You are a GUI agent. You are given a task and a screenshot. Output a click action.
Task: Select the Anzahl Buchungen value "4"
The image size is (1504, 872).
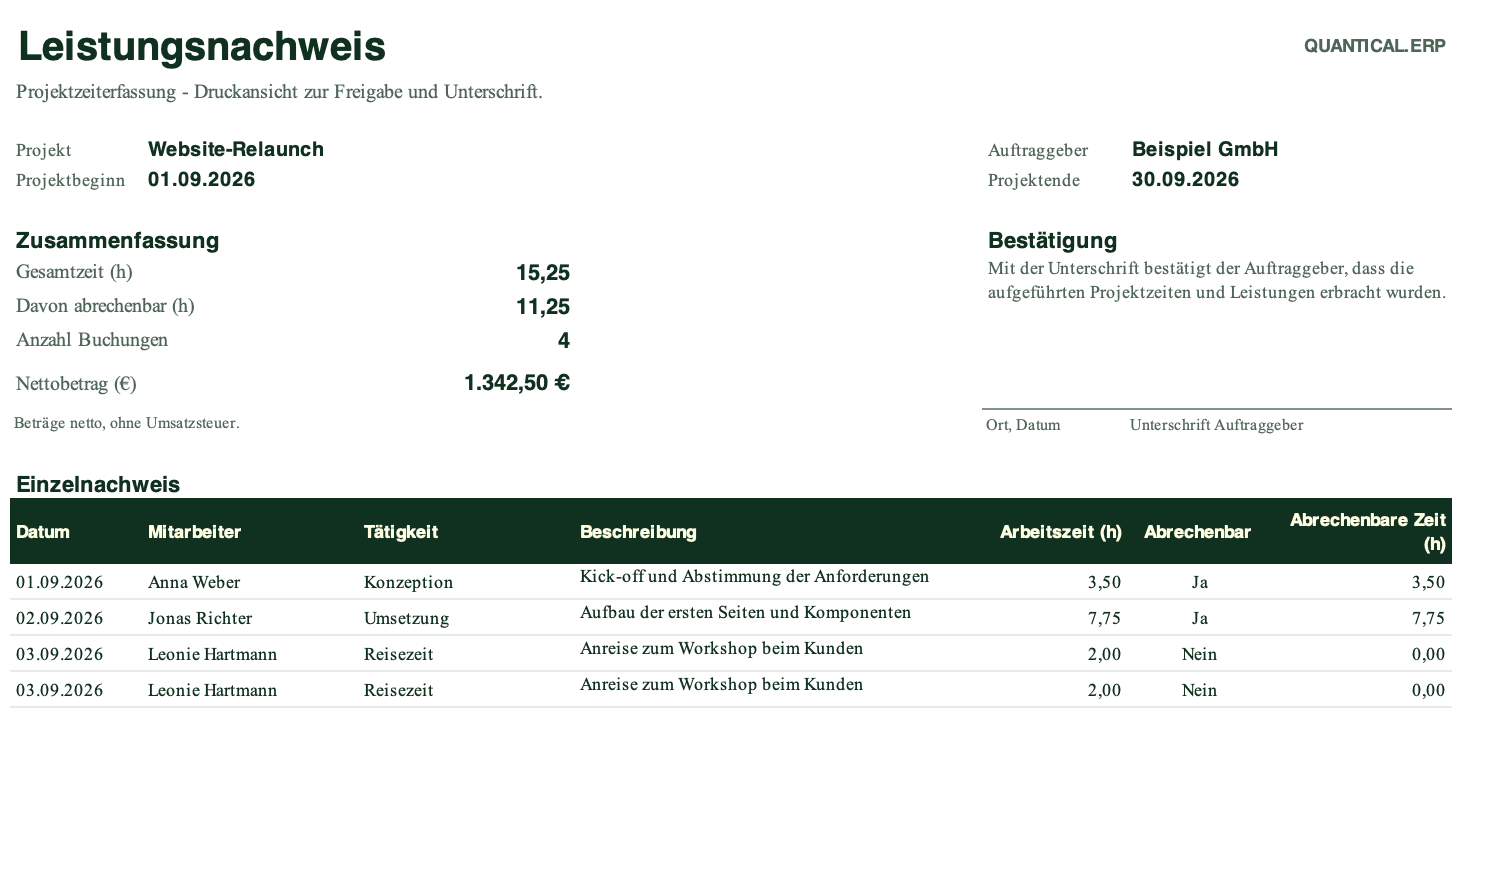pyautogui.click(x=564, y=340)
